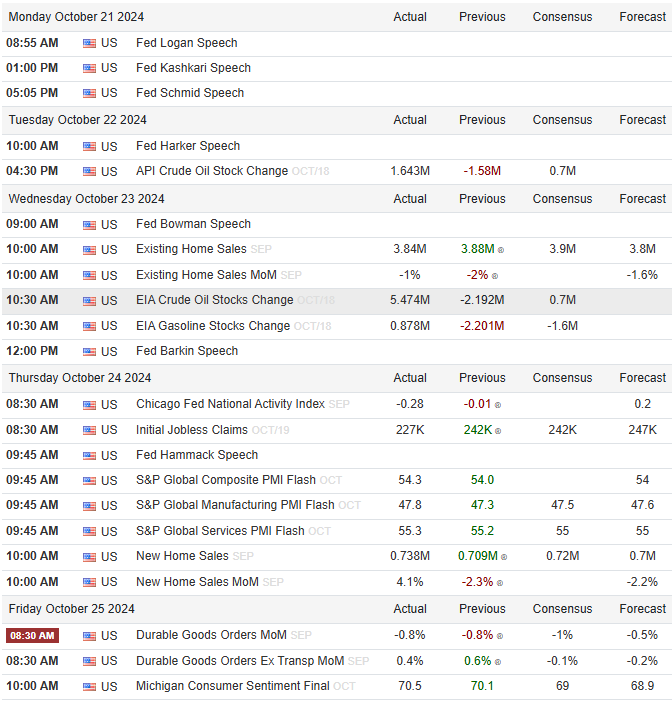Select S&P Global Manufacturing PMI Flash event
672x707 pixels.
[x=235, y=505]
